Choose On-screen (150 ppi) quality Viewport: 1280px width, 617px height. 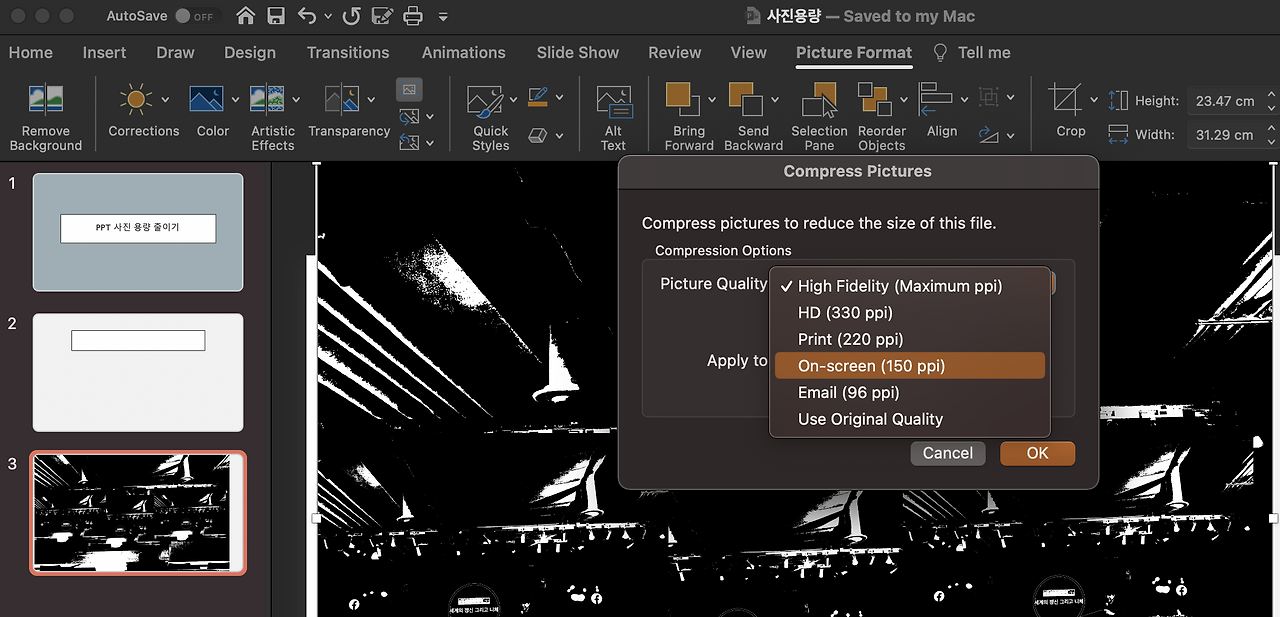click(x=910, y=366)
